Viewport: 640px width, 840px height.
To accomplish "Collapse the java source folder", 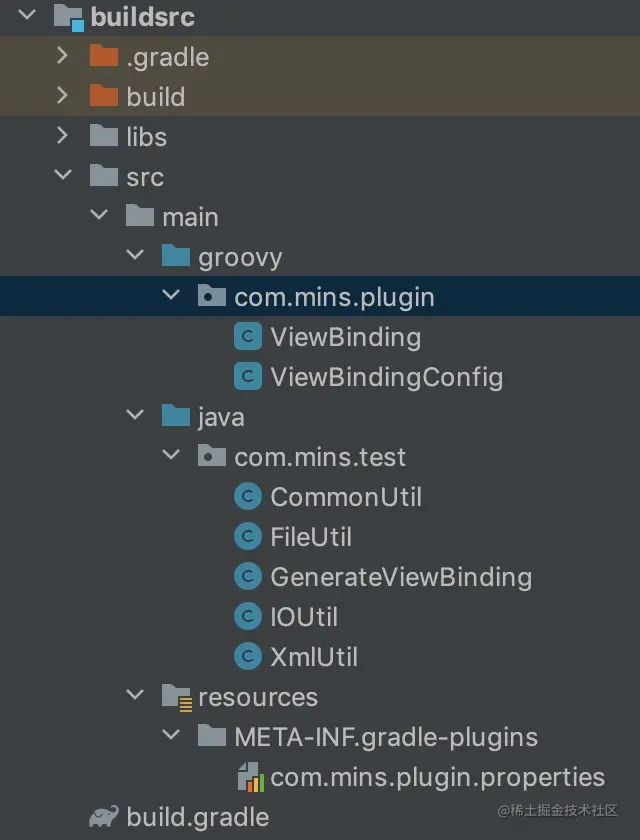I will pos(135,416).
